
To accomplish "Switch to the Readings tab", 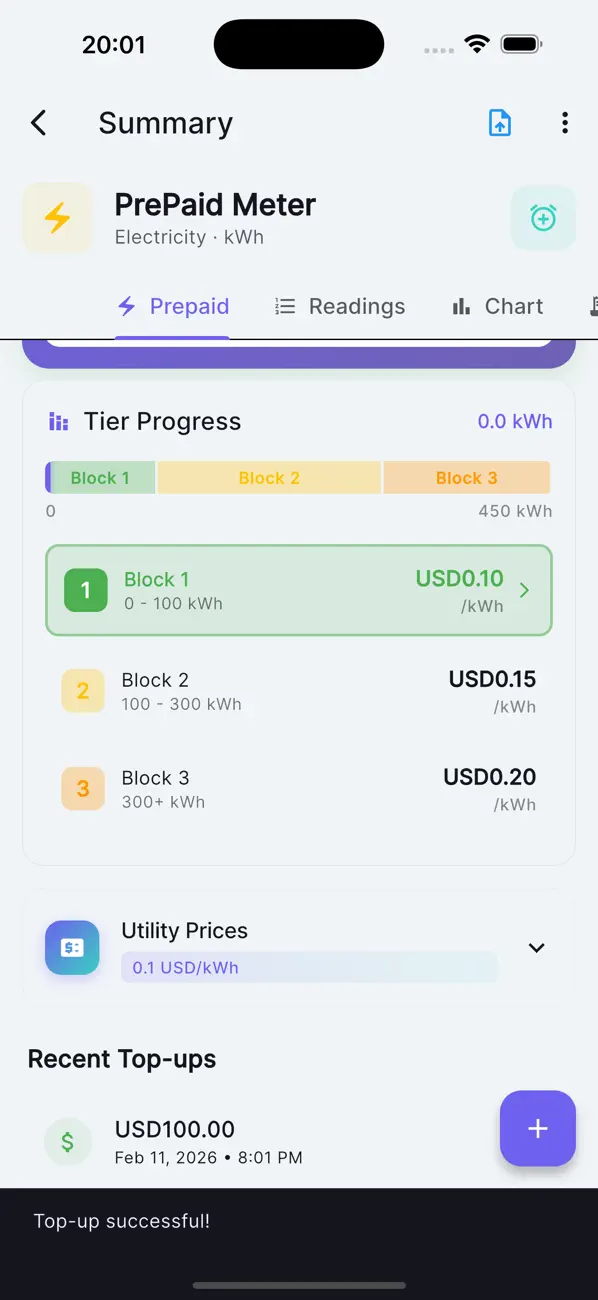I will click(340, 306).
